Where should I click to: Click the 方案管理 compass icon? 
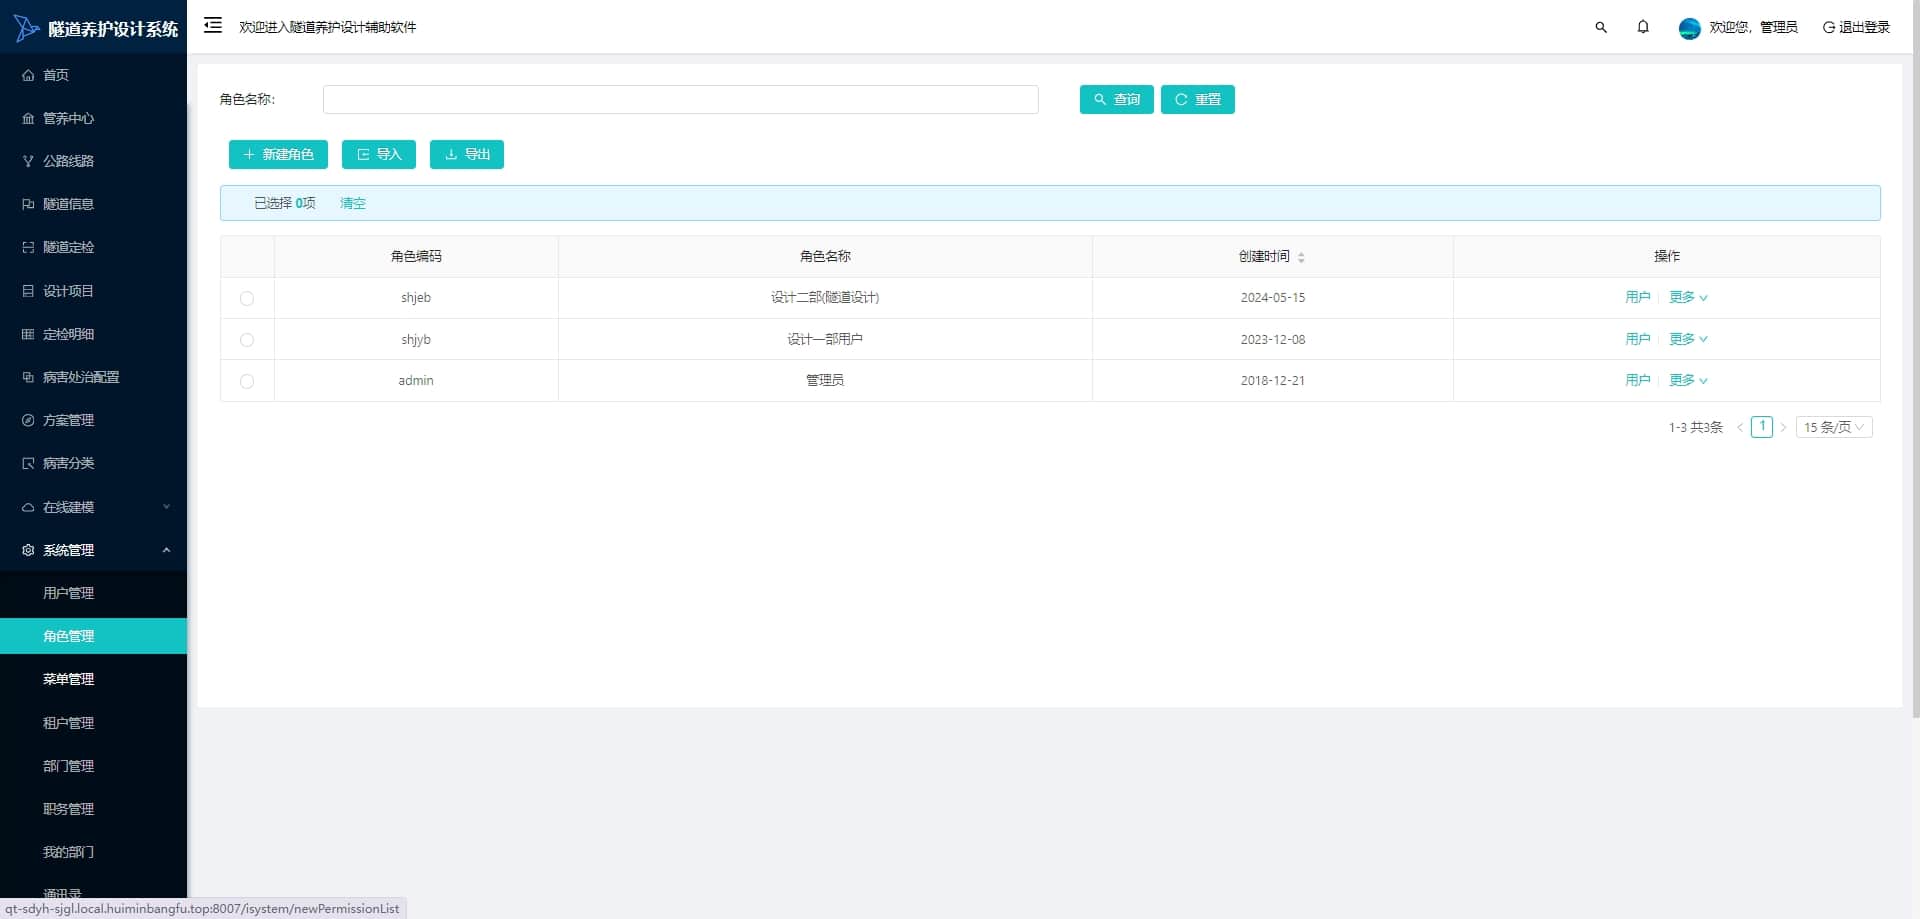[x=28, y=420]
